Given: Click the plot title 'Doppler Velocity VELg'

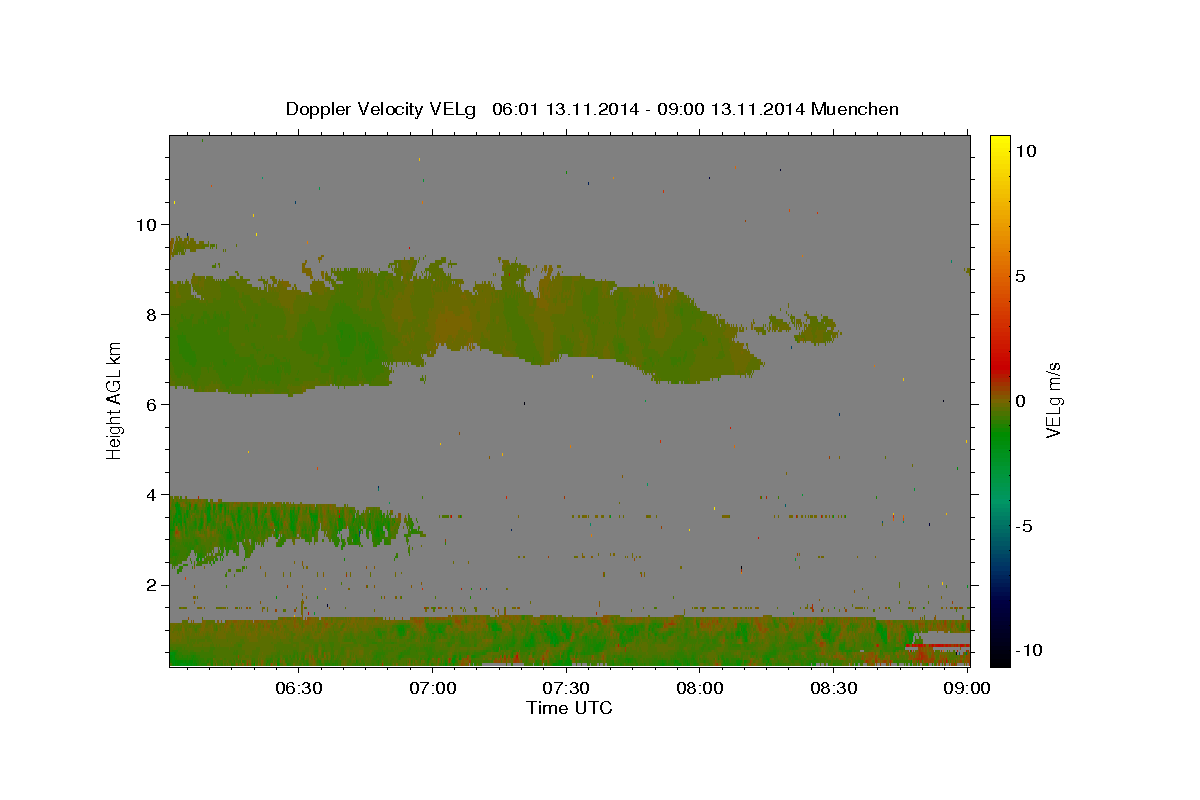Looking at the screenshot, I should coord(383,109).
